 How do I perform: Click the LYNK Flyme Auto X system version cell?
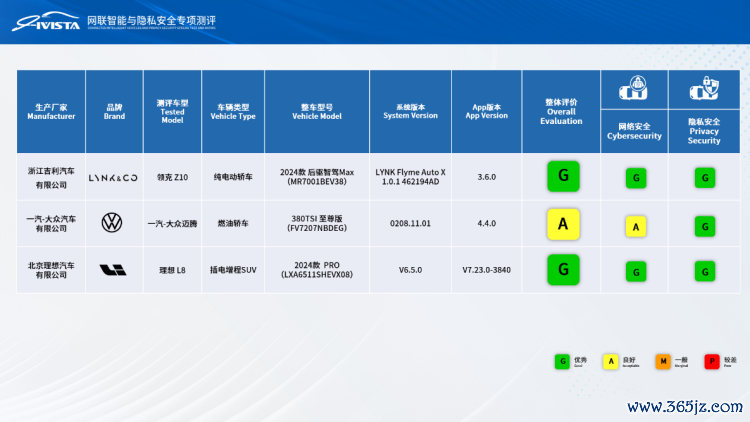coord(410,177)
